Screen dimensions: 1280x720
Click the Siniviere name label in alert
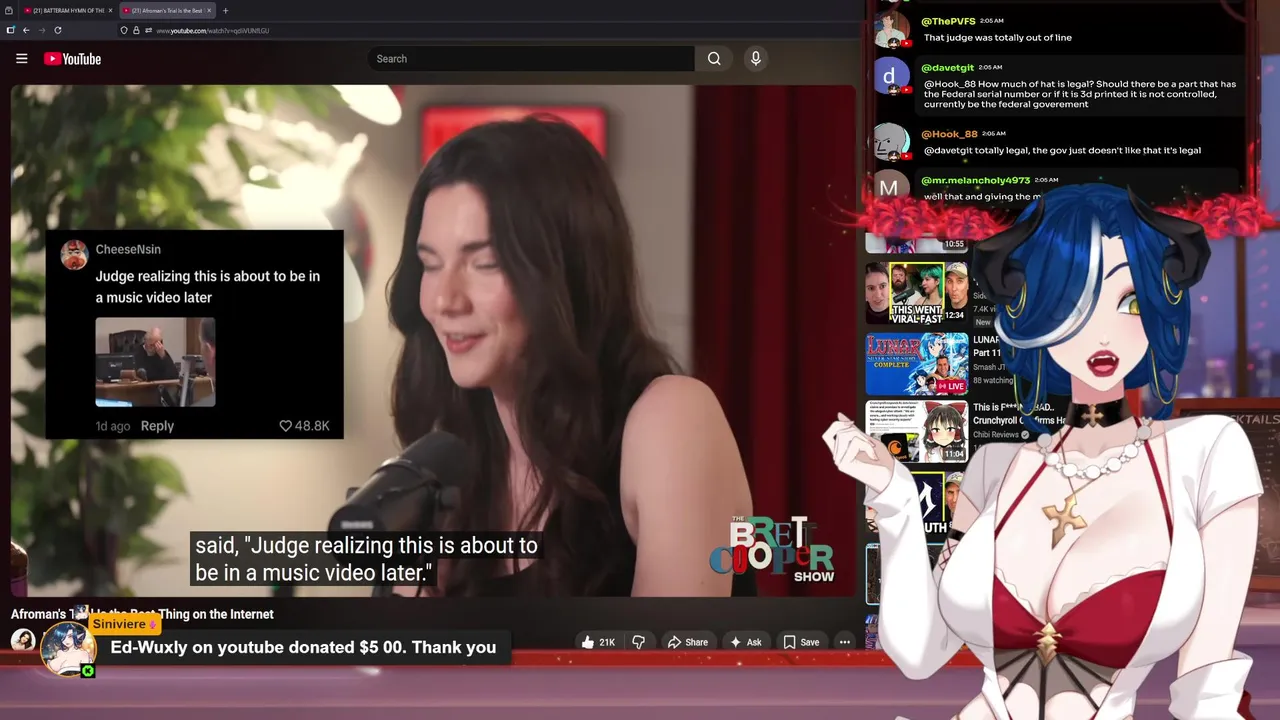coord(124,624)
